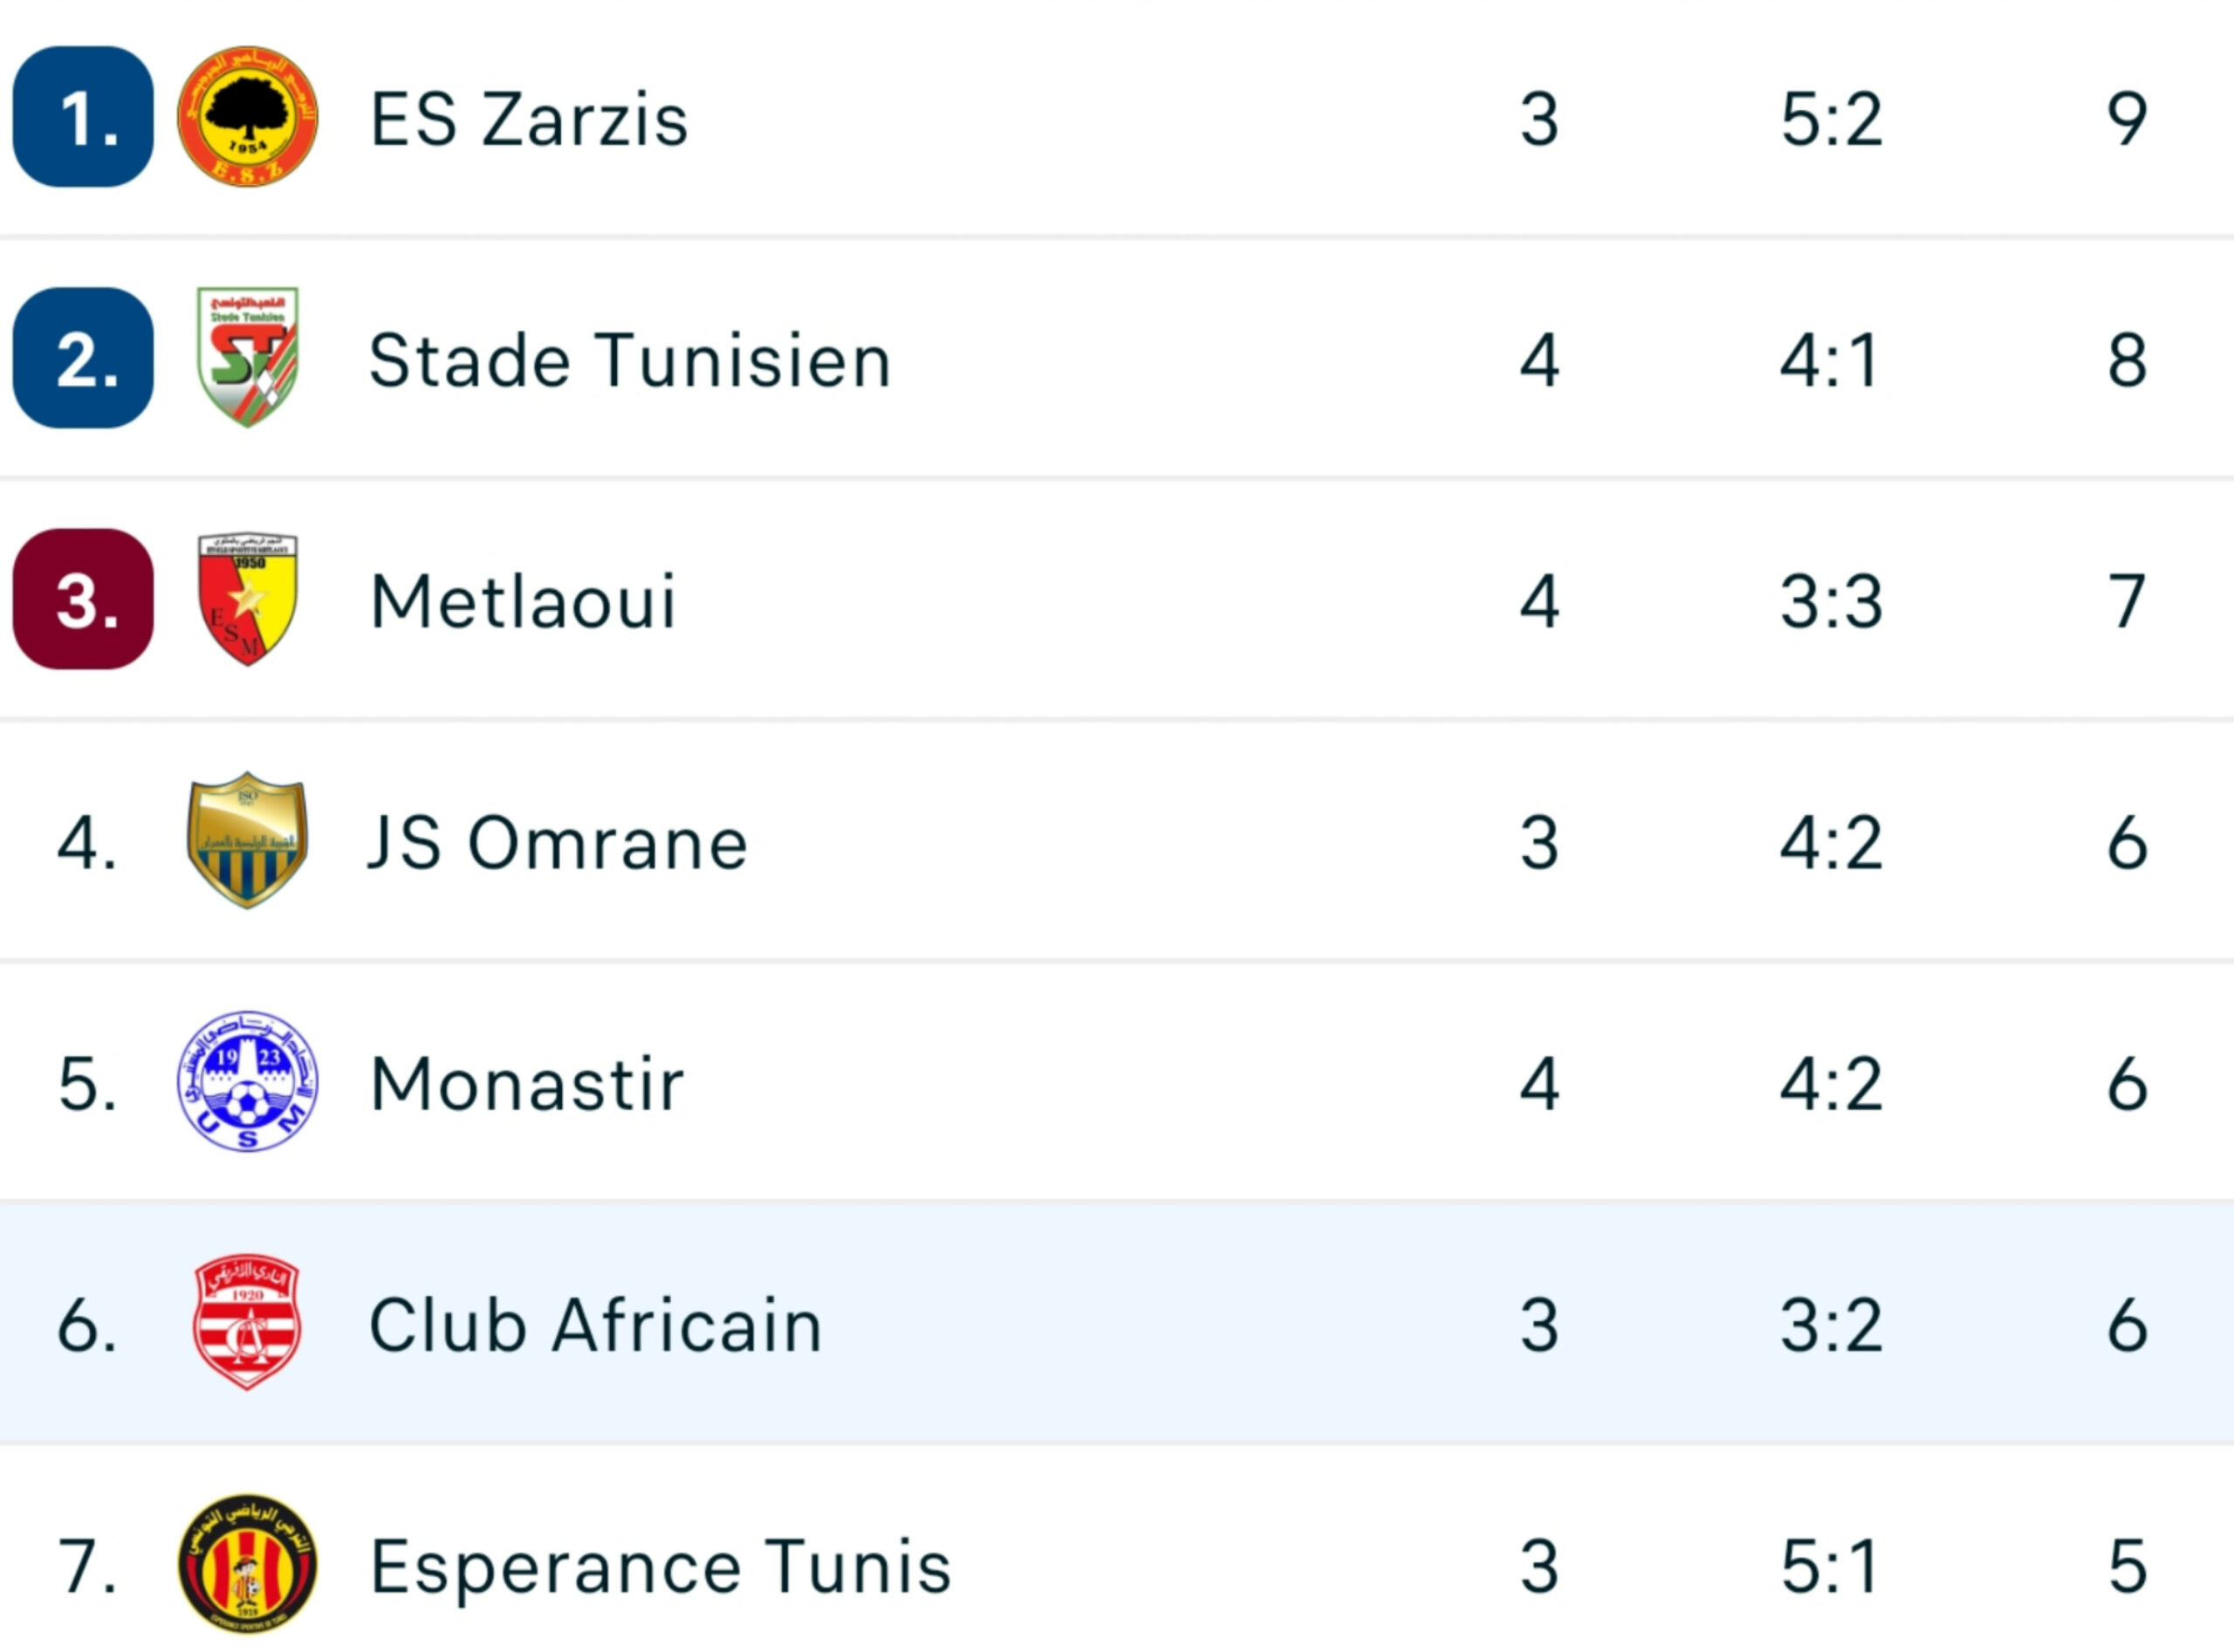Image resolution: width=2234 pixels, height=1652 pixels.
Task: Open the ES Zarzis team name
Action: tap(529, 119)
